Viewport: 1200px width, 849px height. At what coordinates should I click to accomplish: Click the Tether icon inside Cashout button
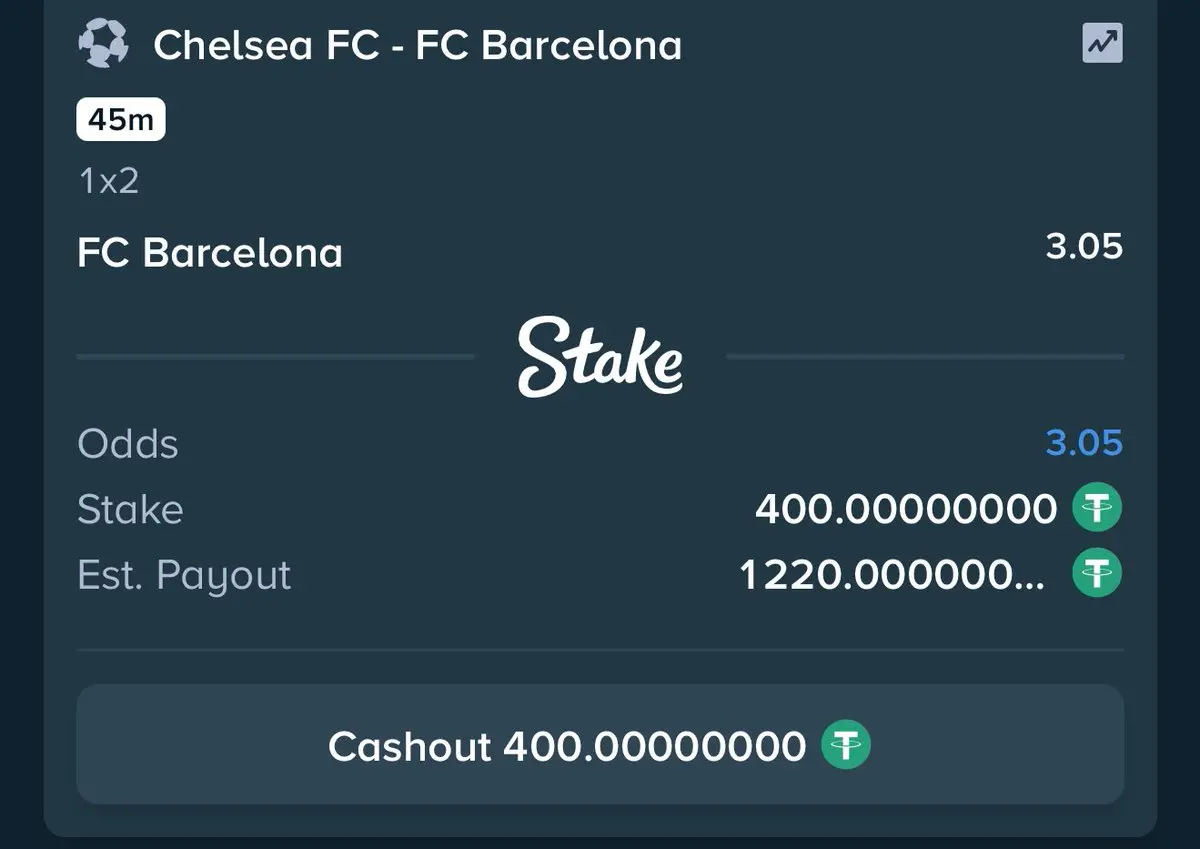click(846, 746)
